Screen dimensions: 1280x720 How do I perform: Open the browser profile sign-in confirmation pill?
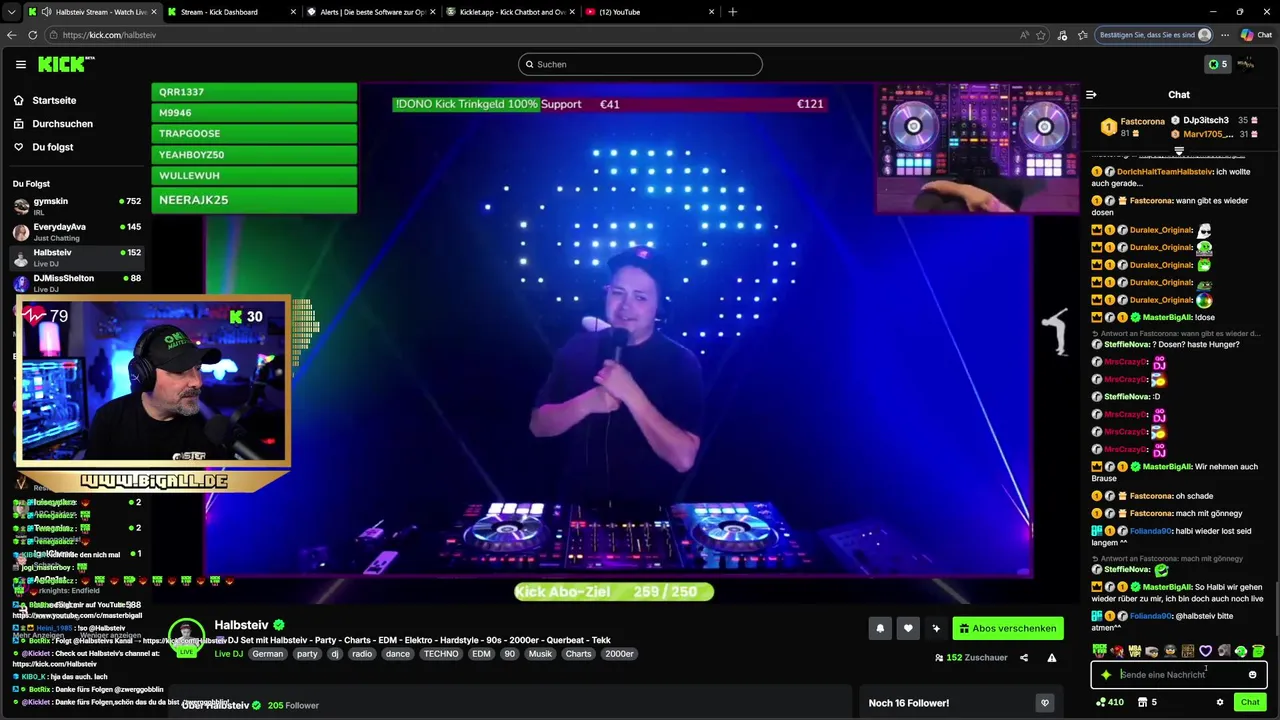[1155, 35]
